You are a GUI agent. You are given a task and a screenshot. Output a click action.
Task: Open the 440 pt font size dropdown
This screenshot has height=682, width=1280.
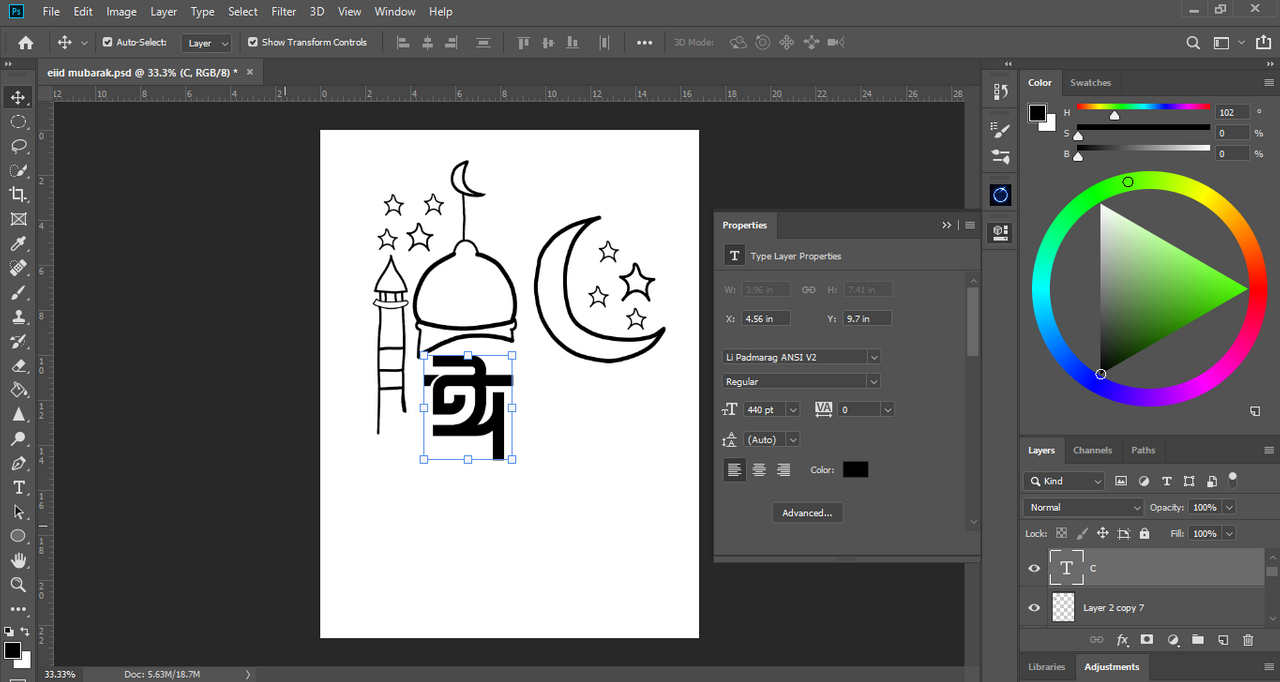(793, 410)
